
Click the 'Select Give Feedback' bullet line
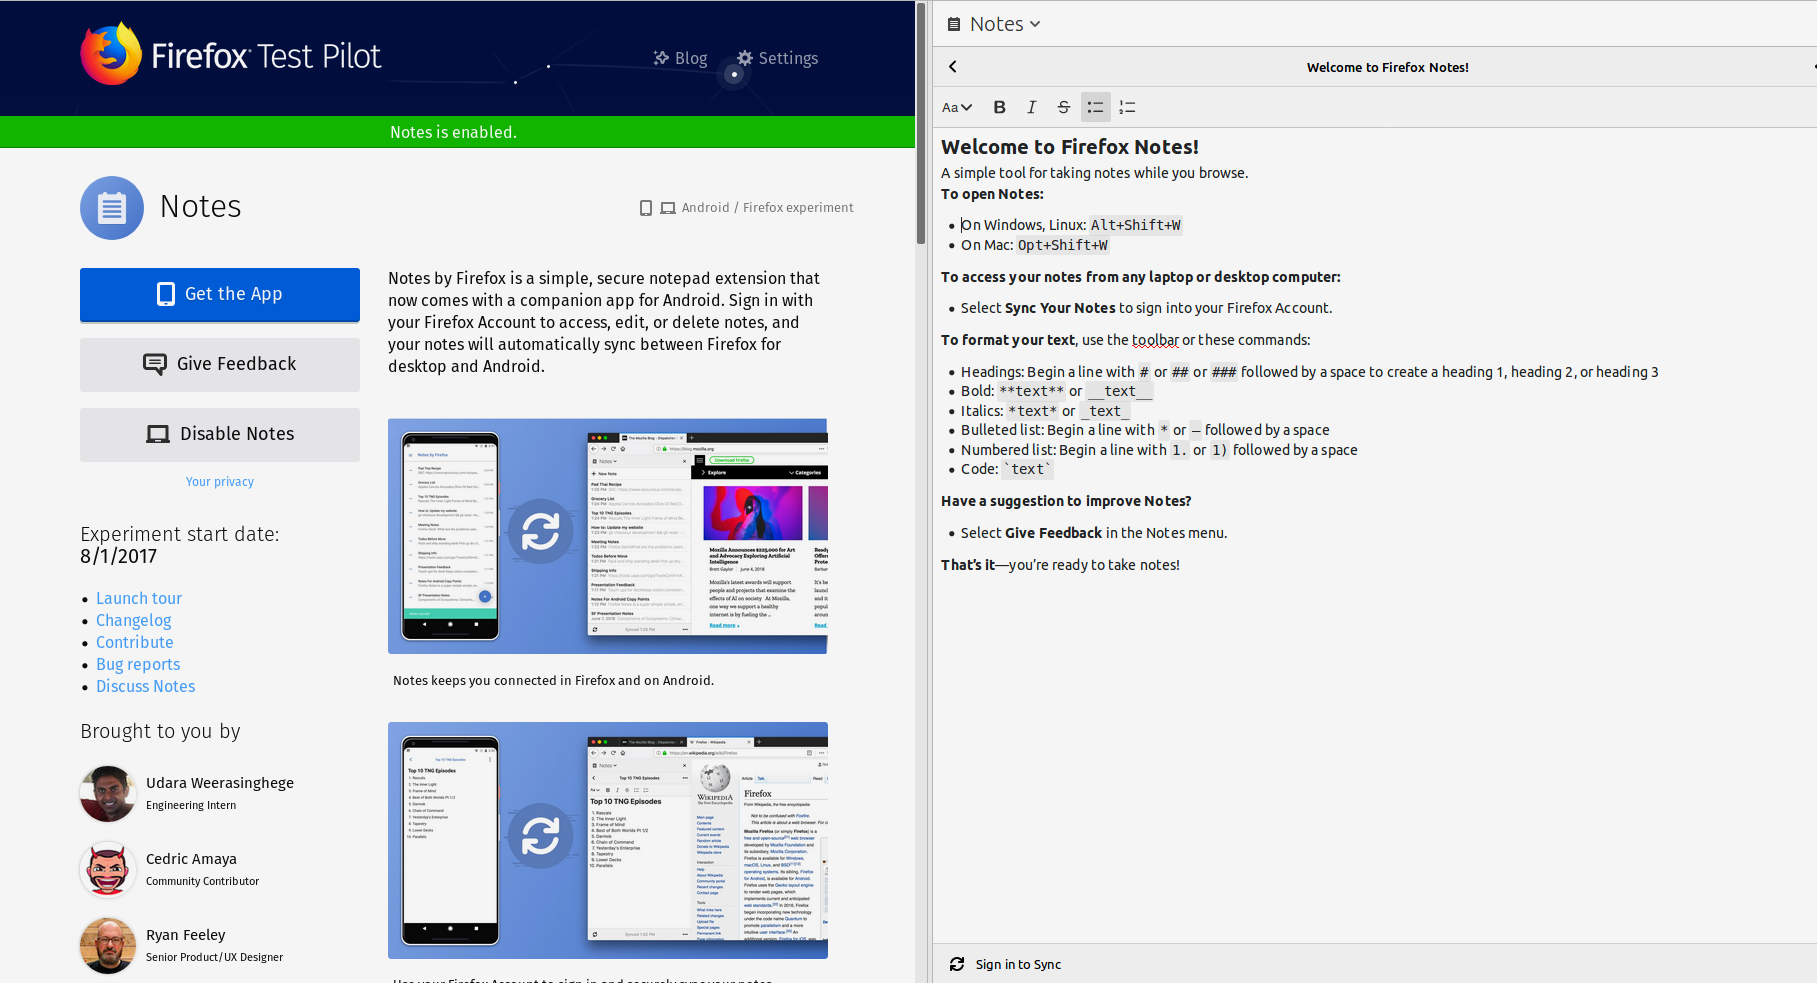[x=1094, y=533]
